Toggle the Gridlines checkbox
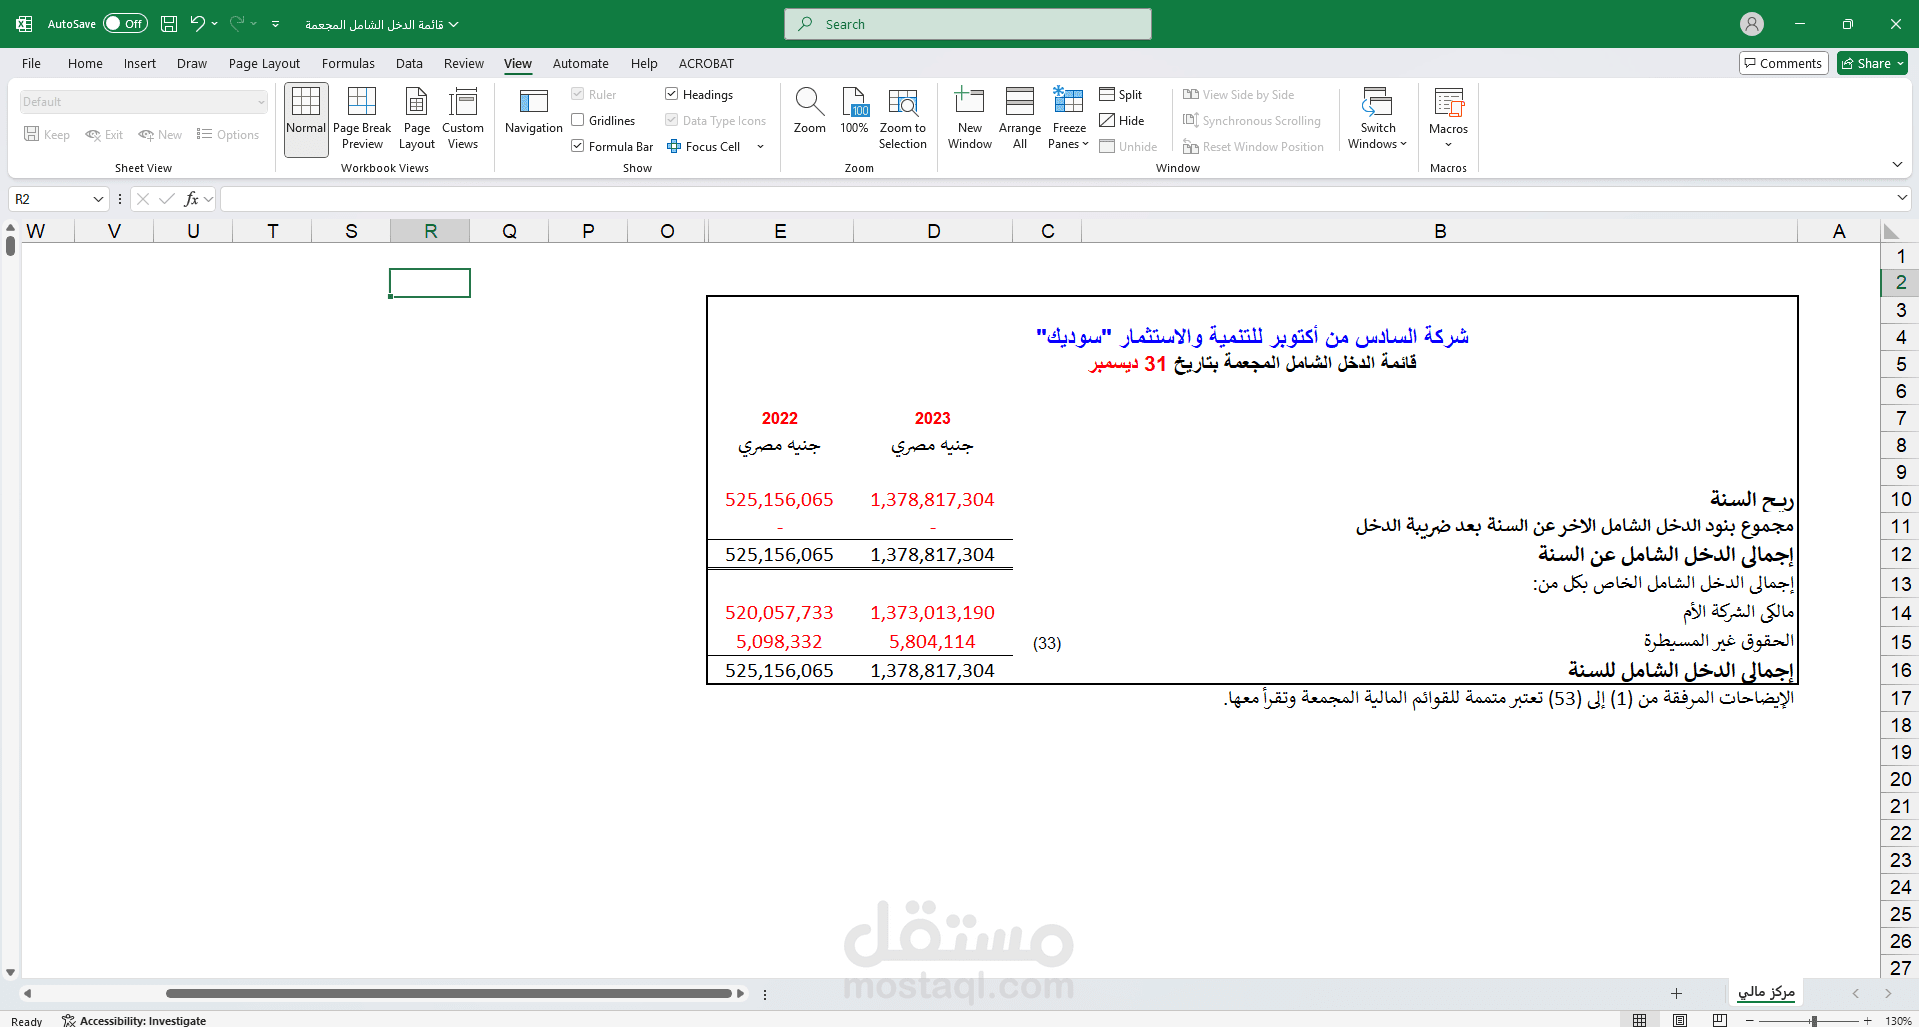This screenshot has height=1027, width=1919. coord(578,120)
